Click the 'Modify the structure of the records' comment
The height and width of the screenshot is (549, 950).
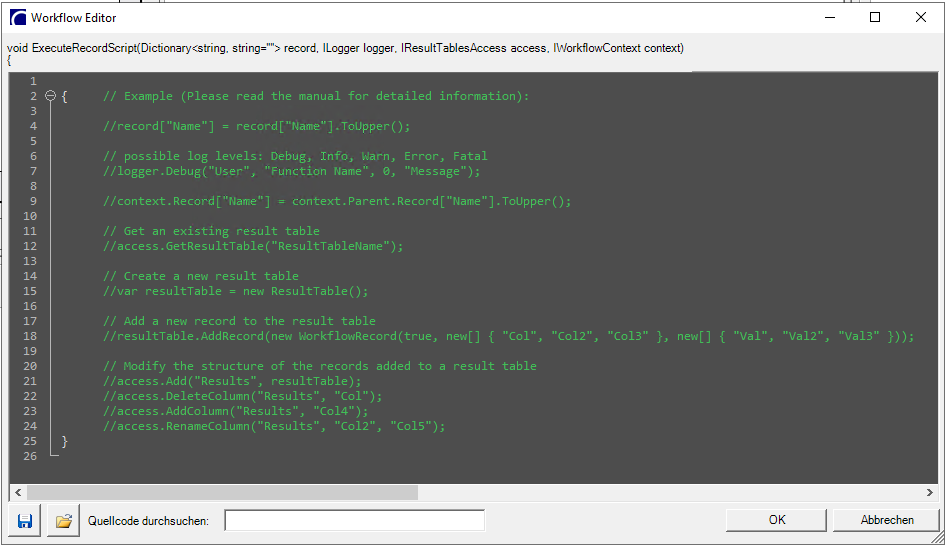(319, 366)
